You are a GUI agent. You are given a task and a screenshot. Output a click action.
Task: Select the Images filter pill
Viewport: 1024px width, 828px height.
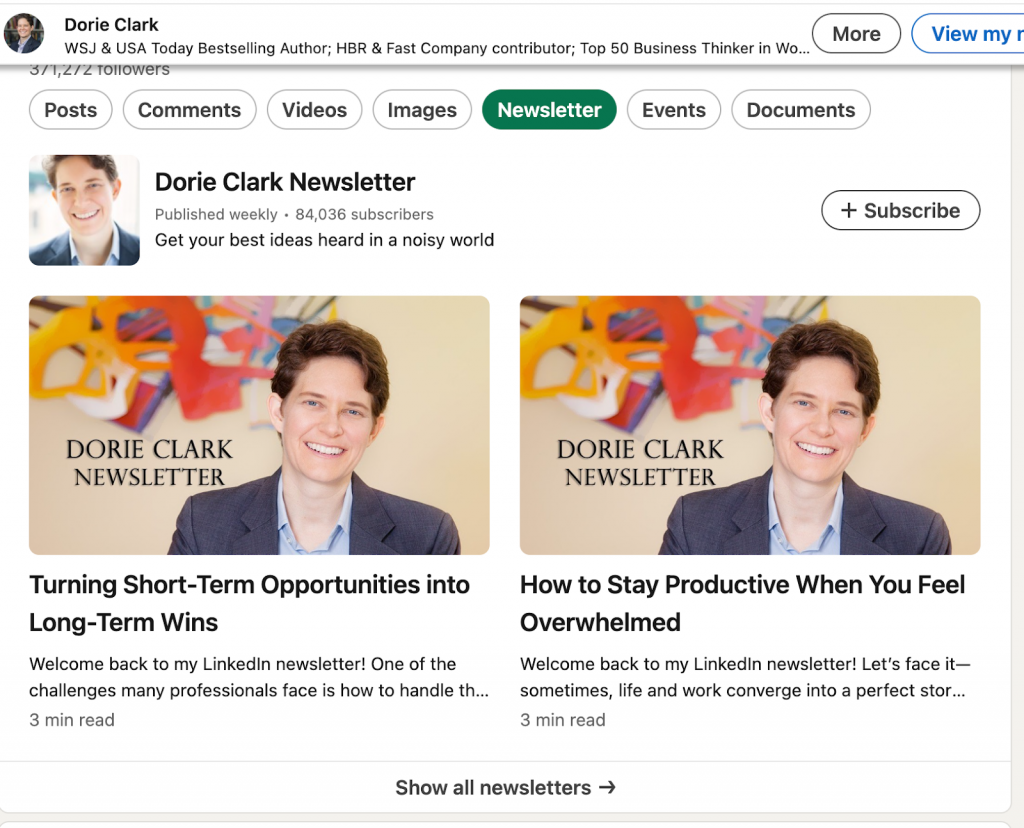[421, 110]
